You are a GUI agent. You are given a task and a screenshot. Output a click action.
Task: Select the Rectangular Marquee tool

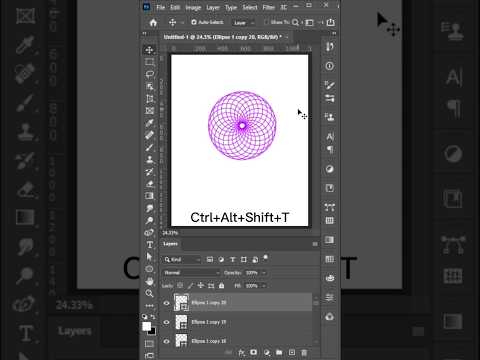149,62
